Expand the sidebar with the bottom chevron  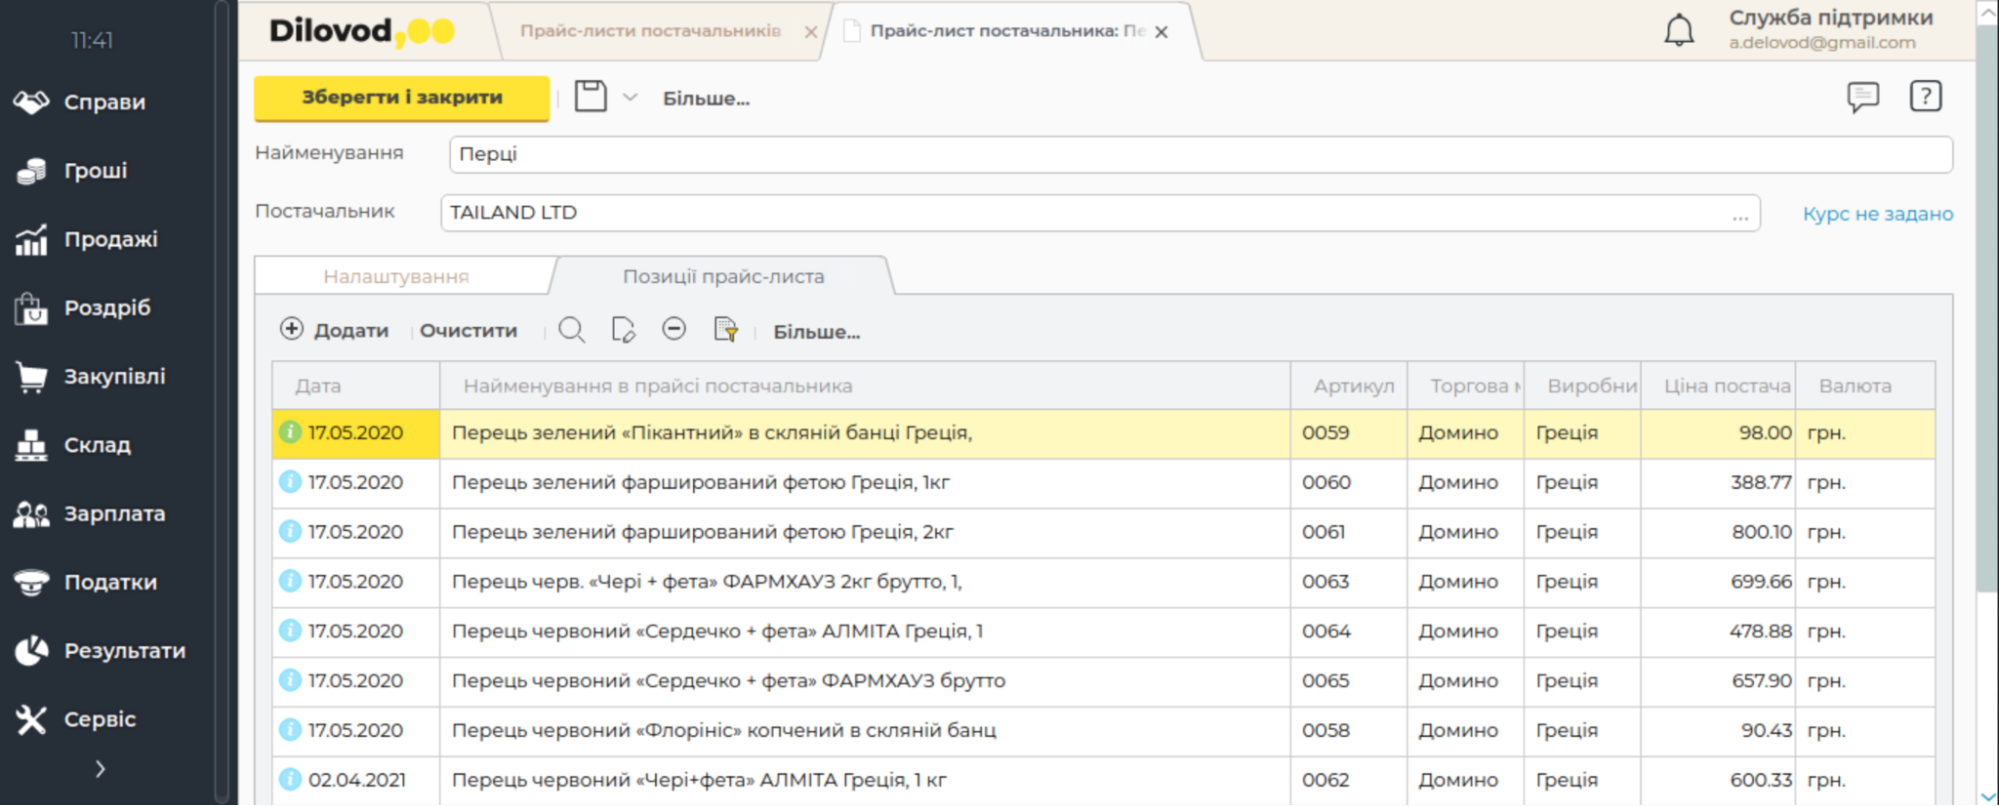coord(100,768)
